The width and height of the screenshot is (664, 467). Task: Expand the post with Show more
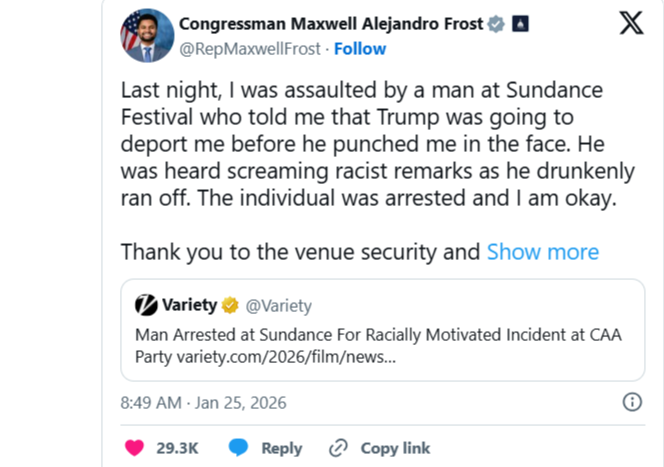[x=542, y=252]
